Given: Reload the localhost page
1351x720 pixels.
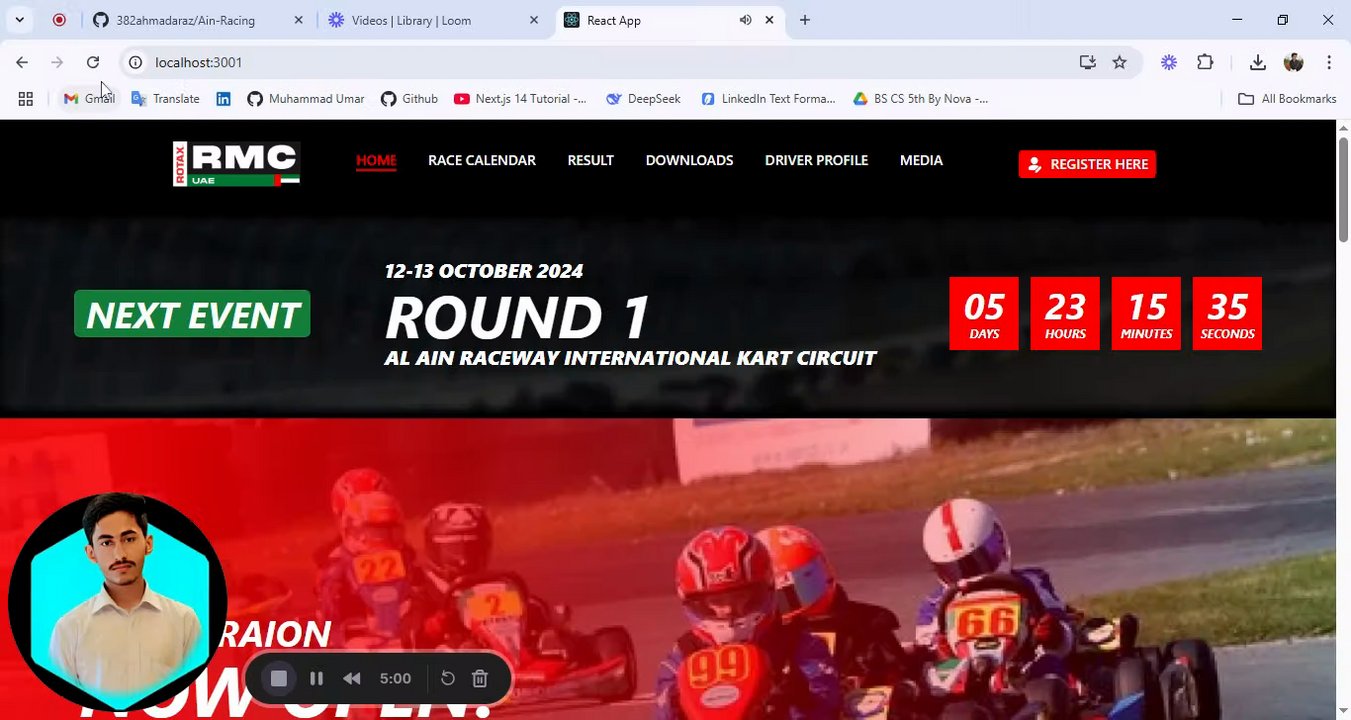Looking at the screenshot, I should [93, 62].
